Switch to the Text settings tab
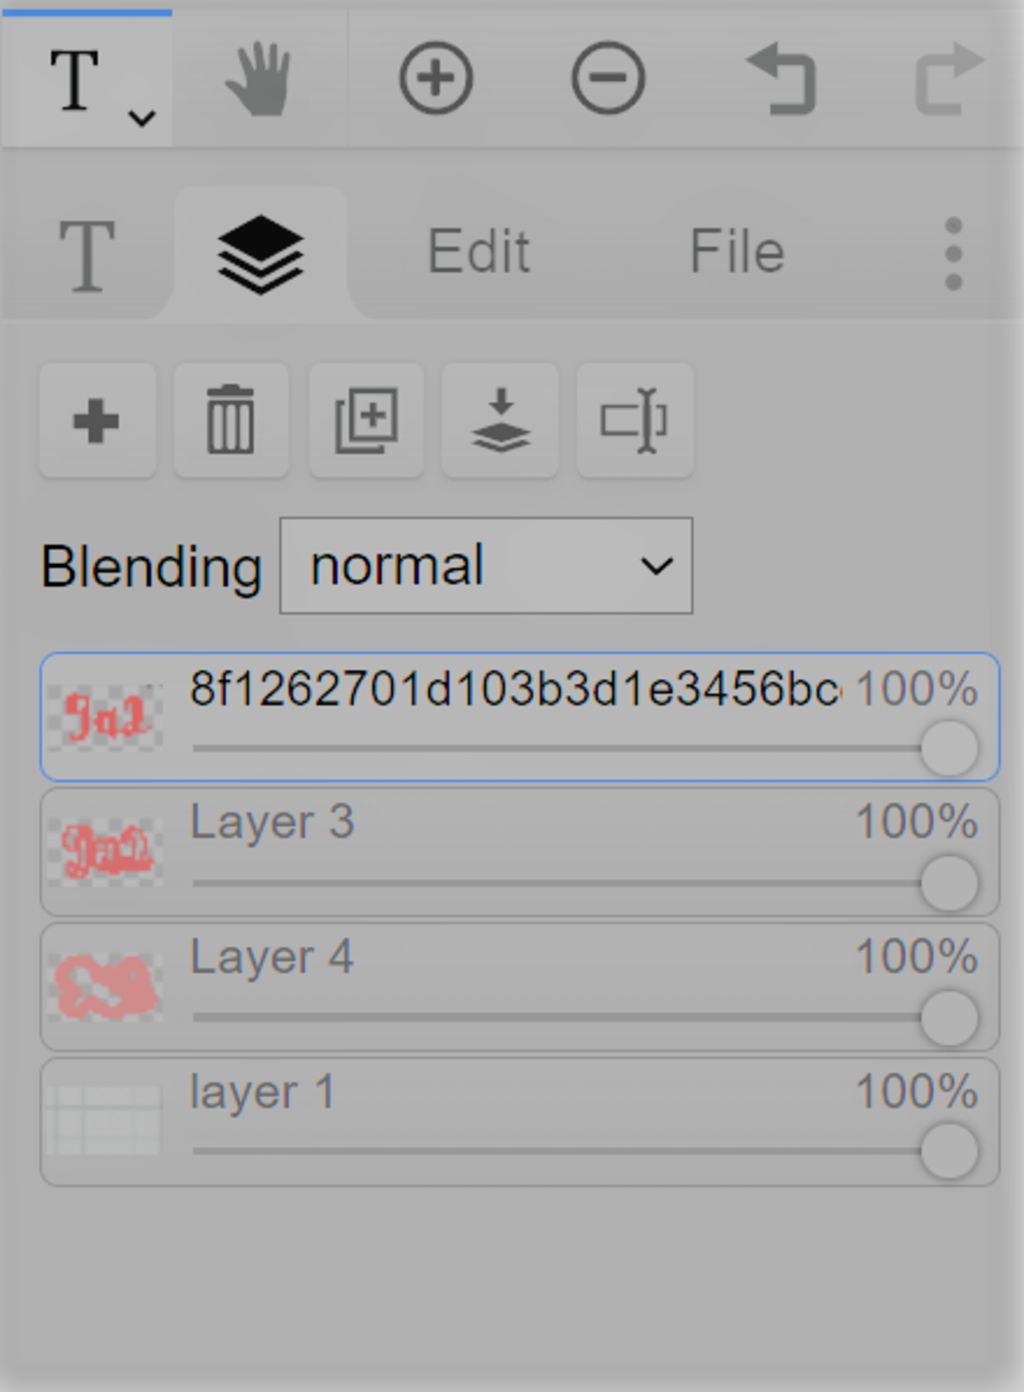 point(86,256)
